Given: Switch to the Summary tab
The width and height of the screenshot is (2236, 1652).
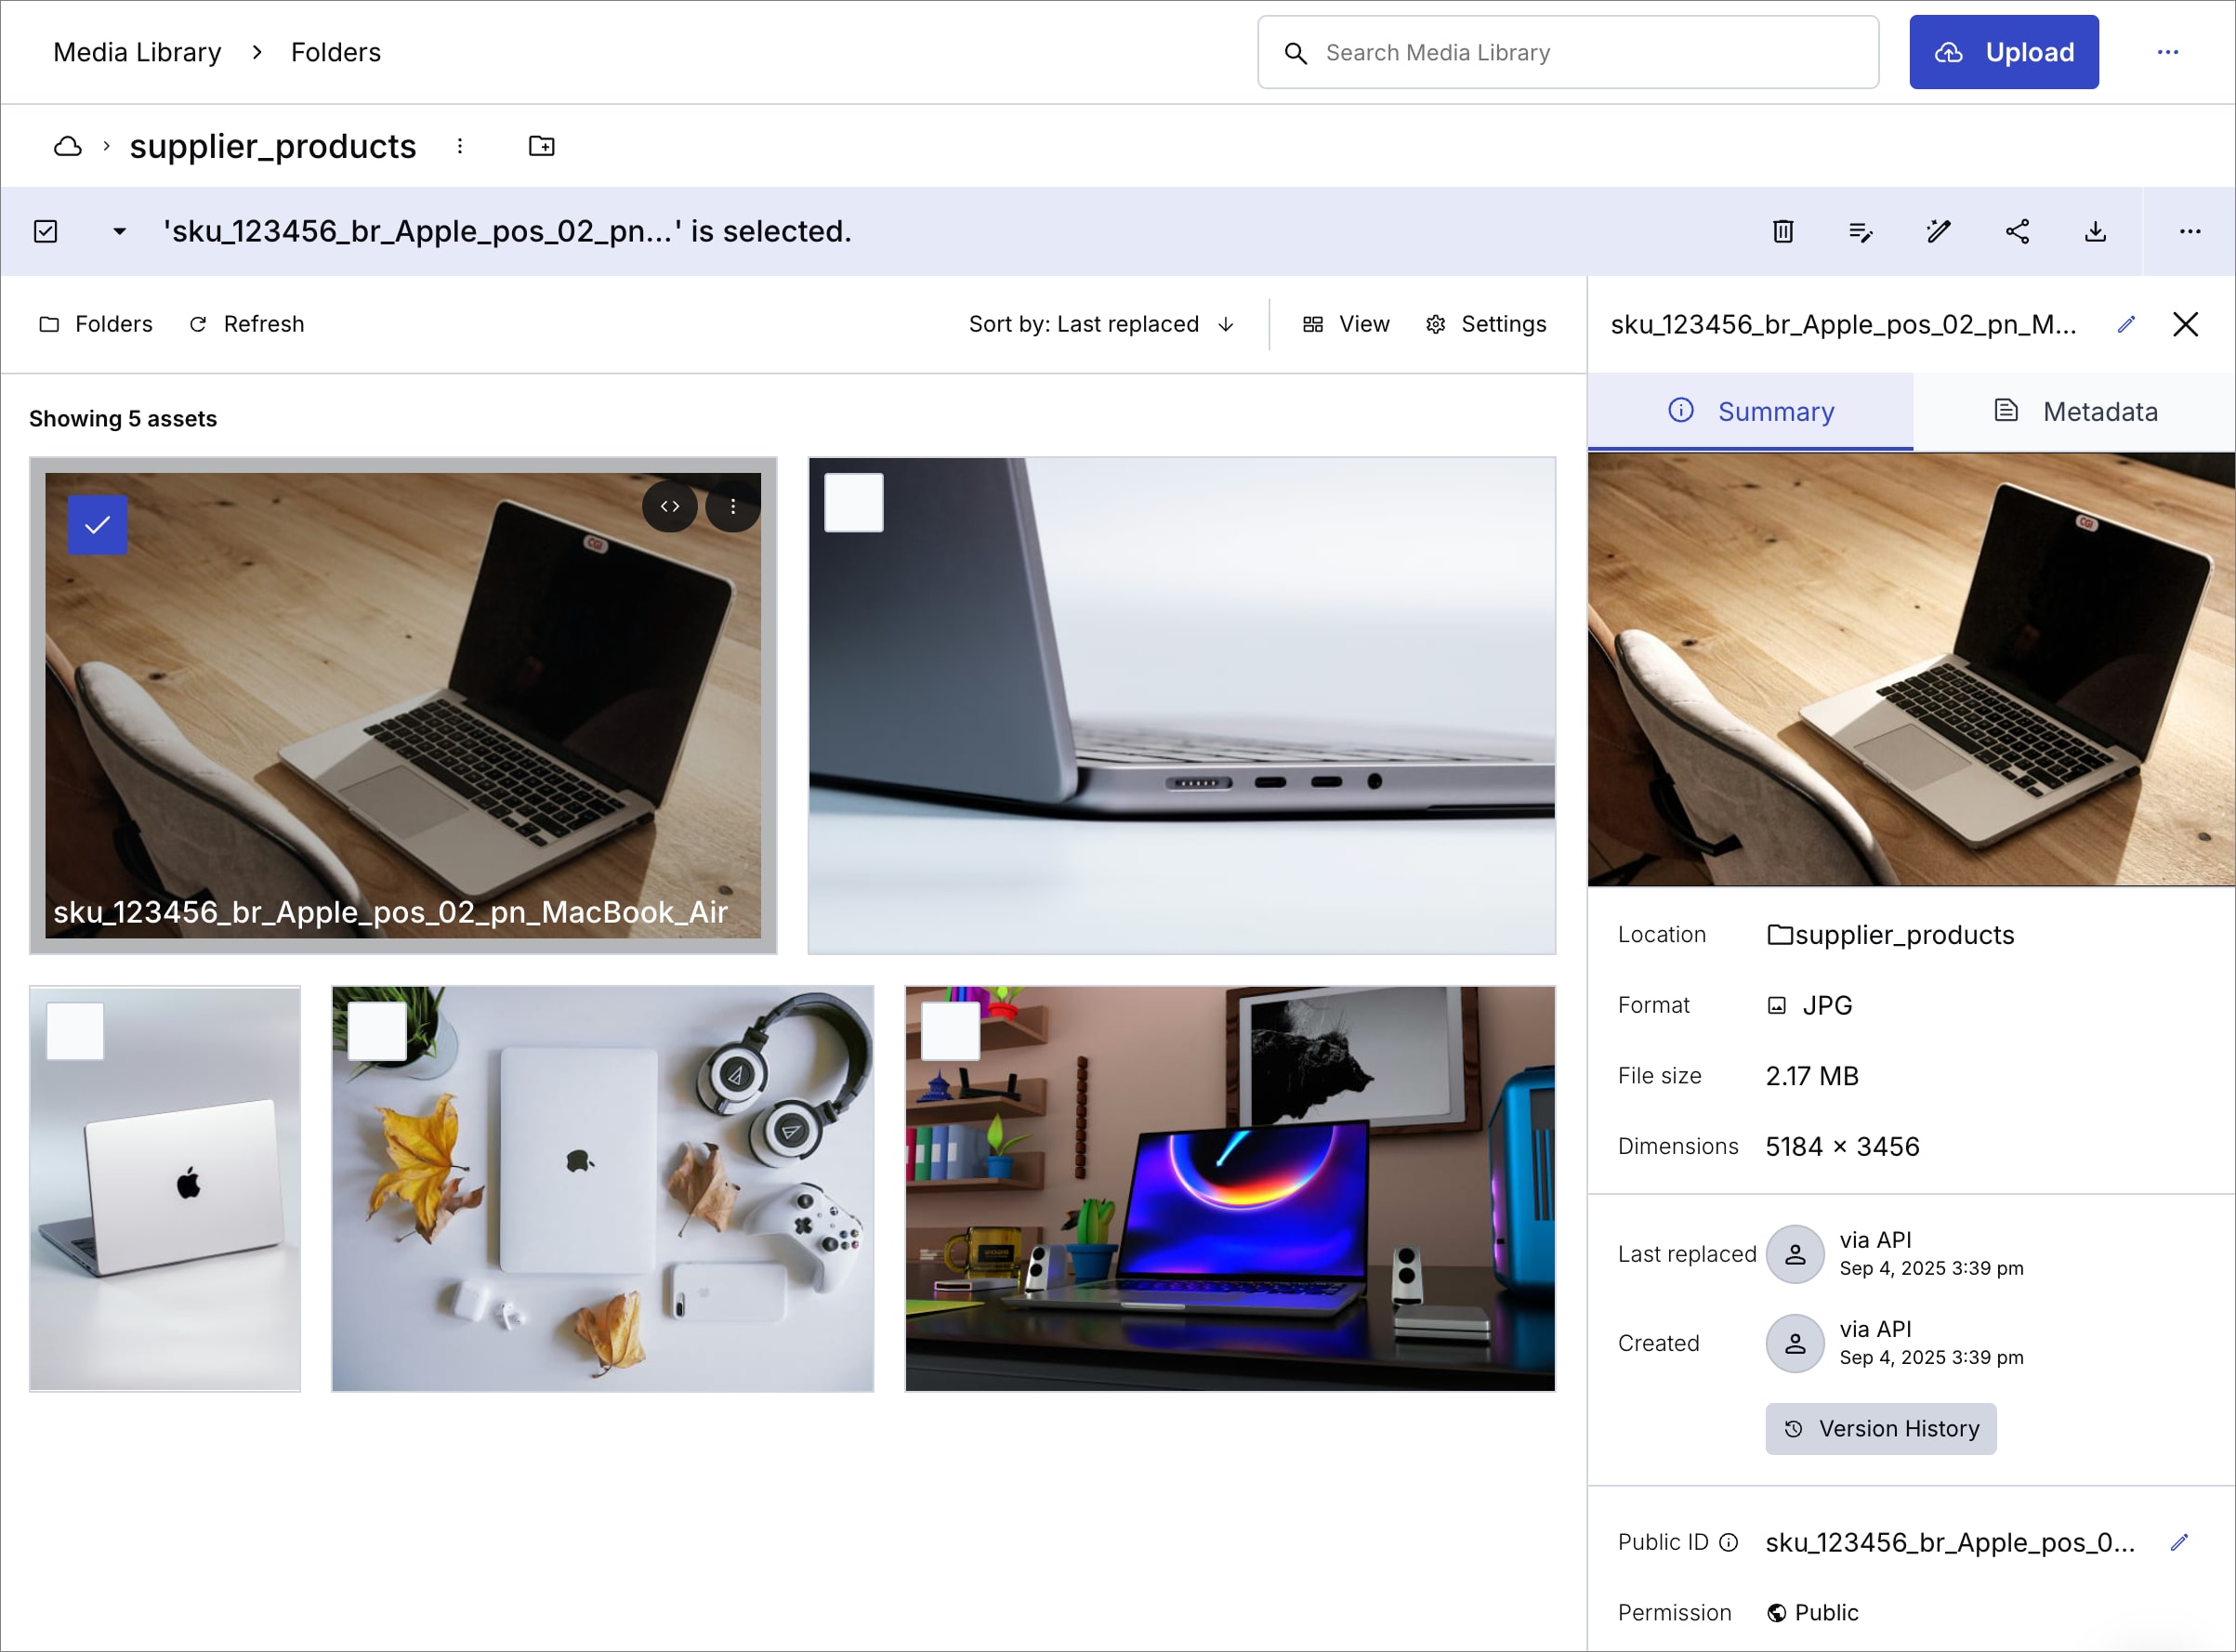Looking at the screenshot, I should [1750, 412].
